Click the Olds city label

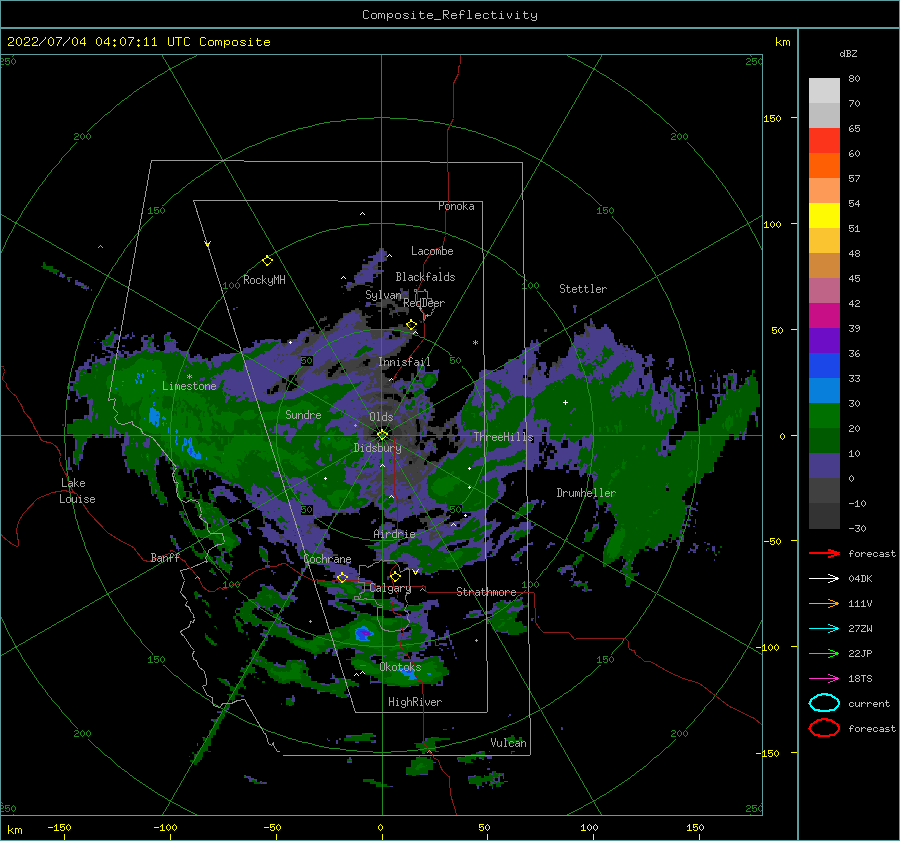click(381, 417)
